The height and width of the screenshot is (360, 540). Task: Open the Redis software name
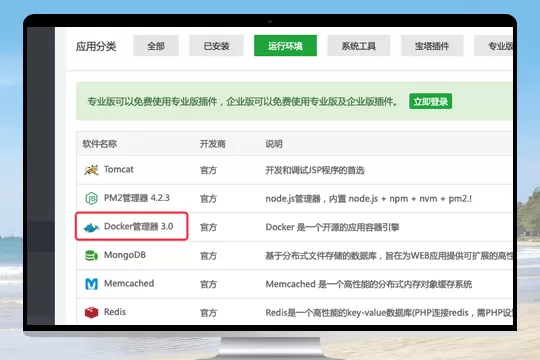(x=115, y=312)
